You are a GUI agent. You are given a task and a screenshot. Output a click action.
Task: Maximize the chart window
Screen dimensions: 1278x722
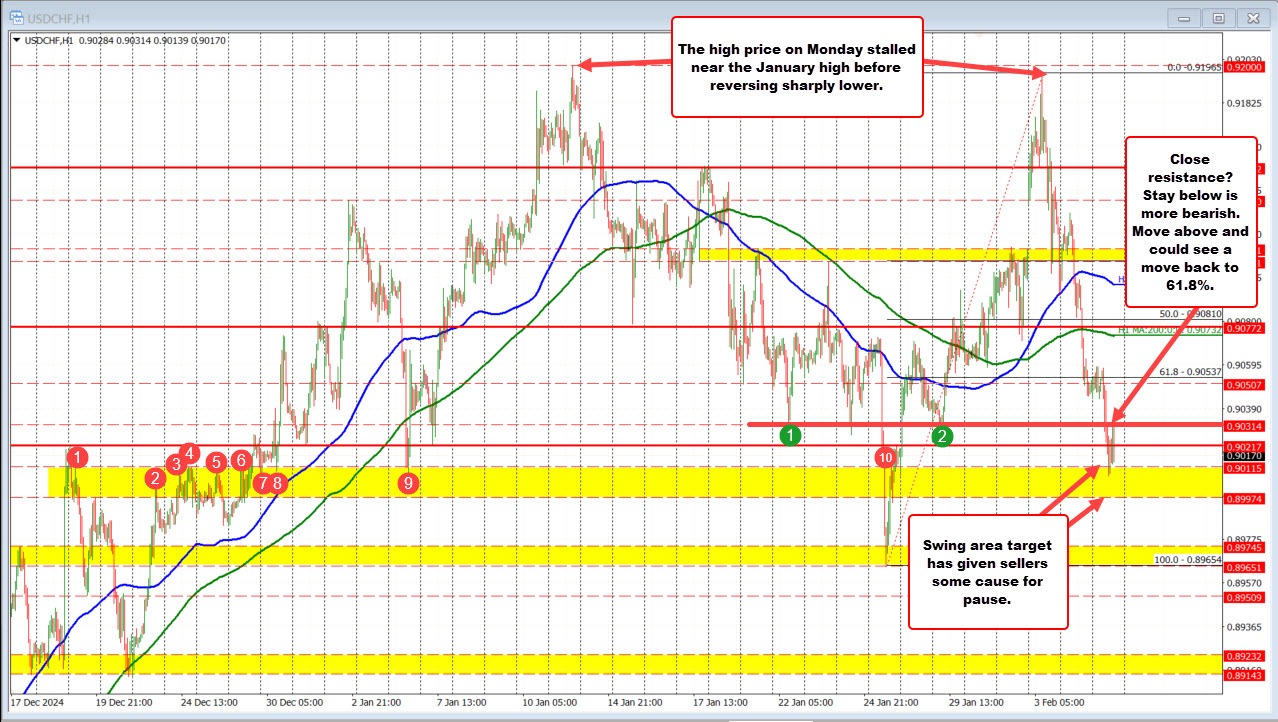(1218, 17)
